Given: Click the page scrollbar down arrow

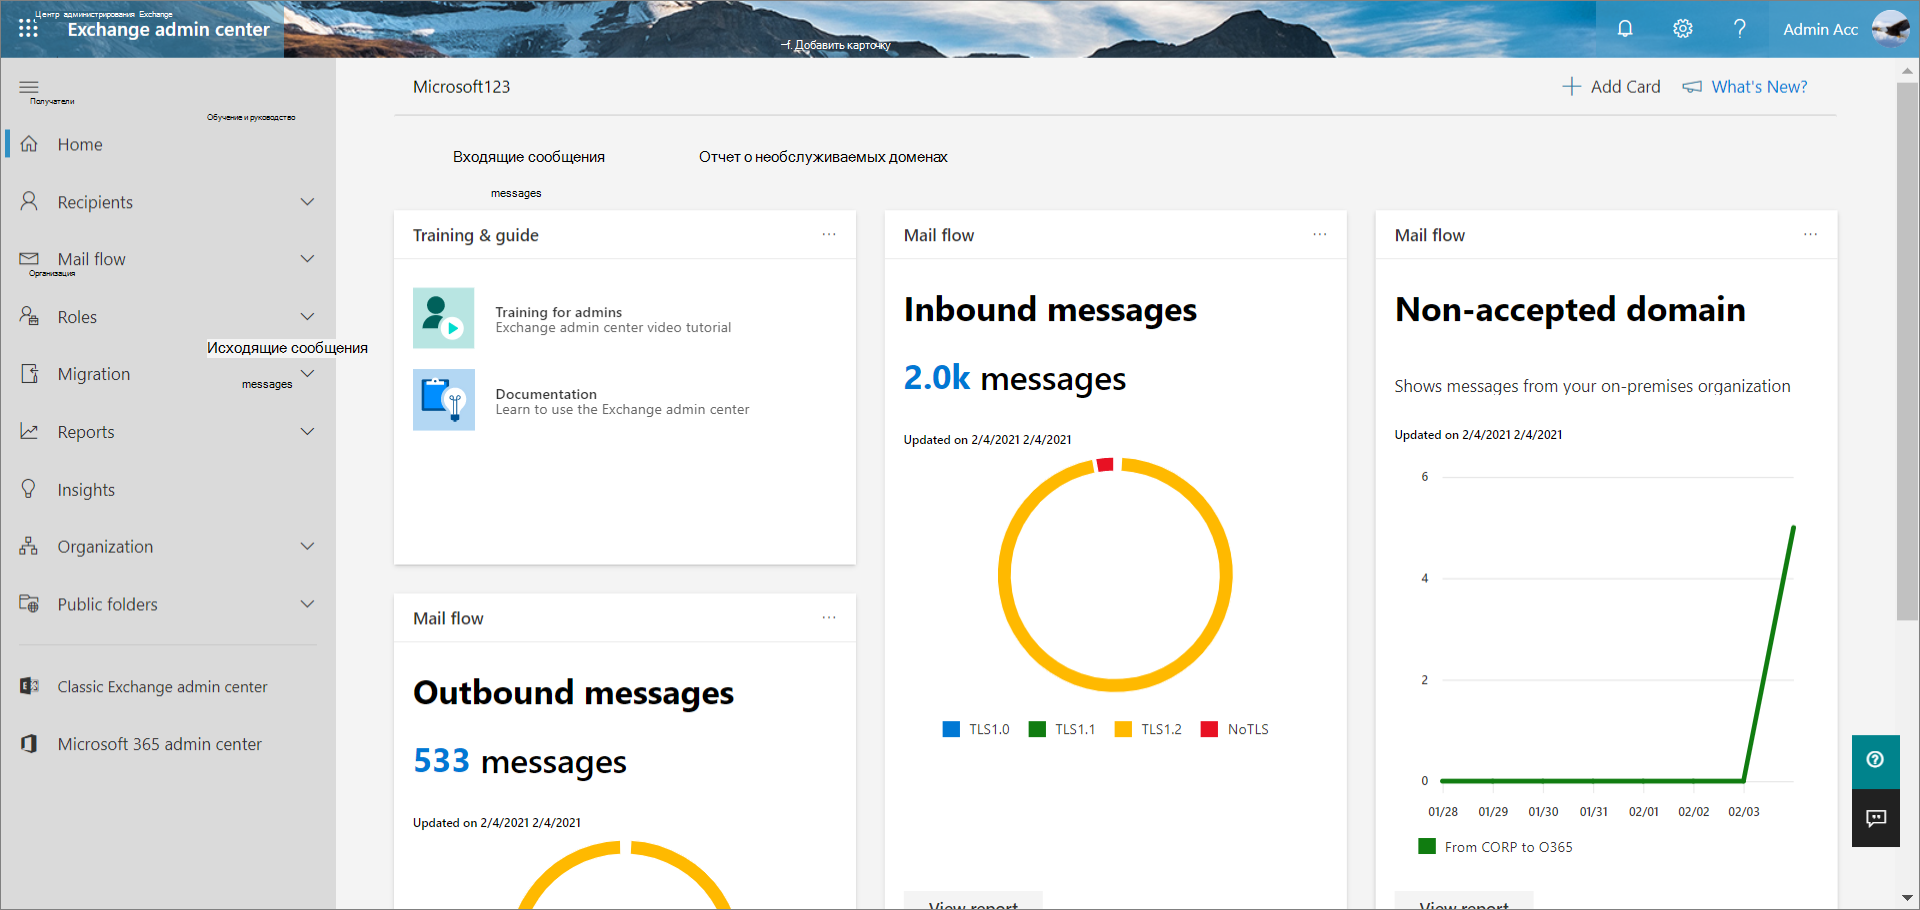Looking at the screenshot, I should click(1907, 897).
